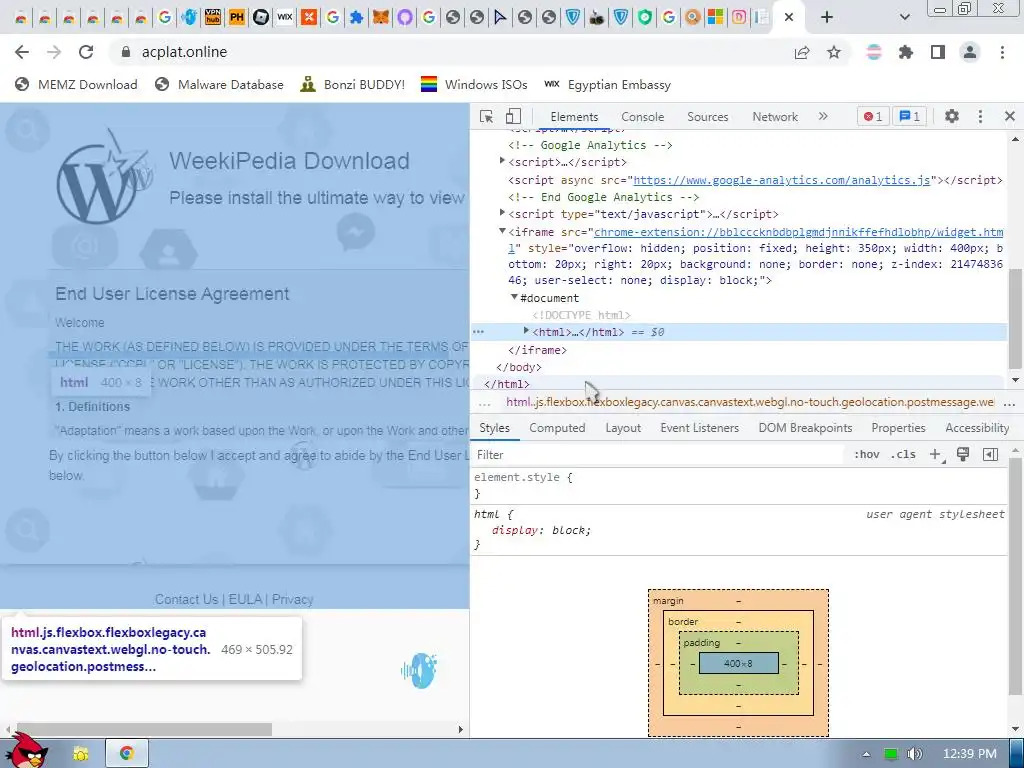Screen dimensions: 1024x768
Task: Open the Chrome three-dot main menu
Action: (x=1002, y=52)
